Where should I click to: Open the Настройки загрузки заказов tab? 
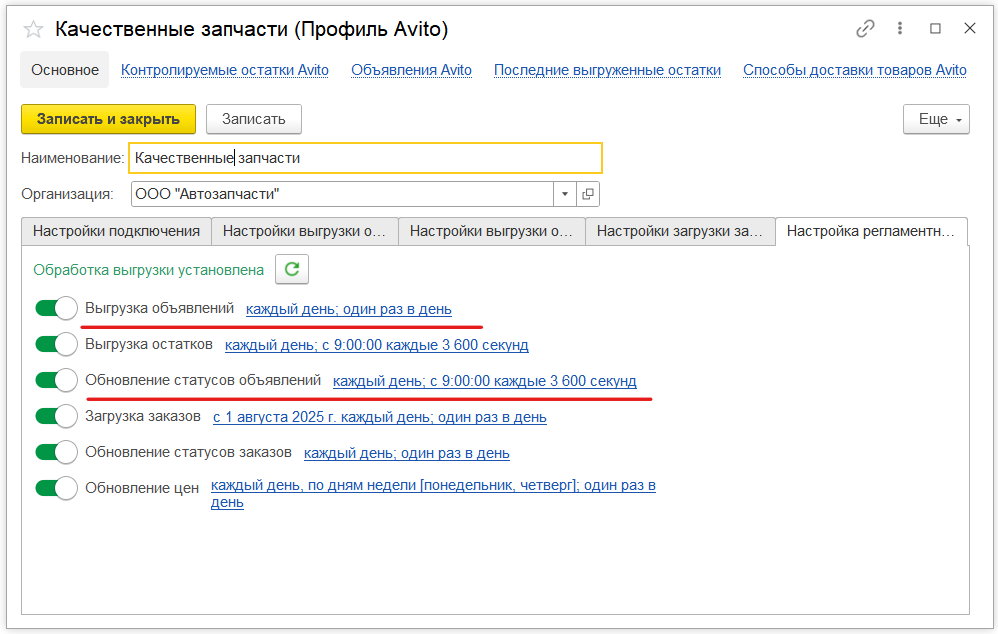pyautogui.click(x=679, y=231)
